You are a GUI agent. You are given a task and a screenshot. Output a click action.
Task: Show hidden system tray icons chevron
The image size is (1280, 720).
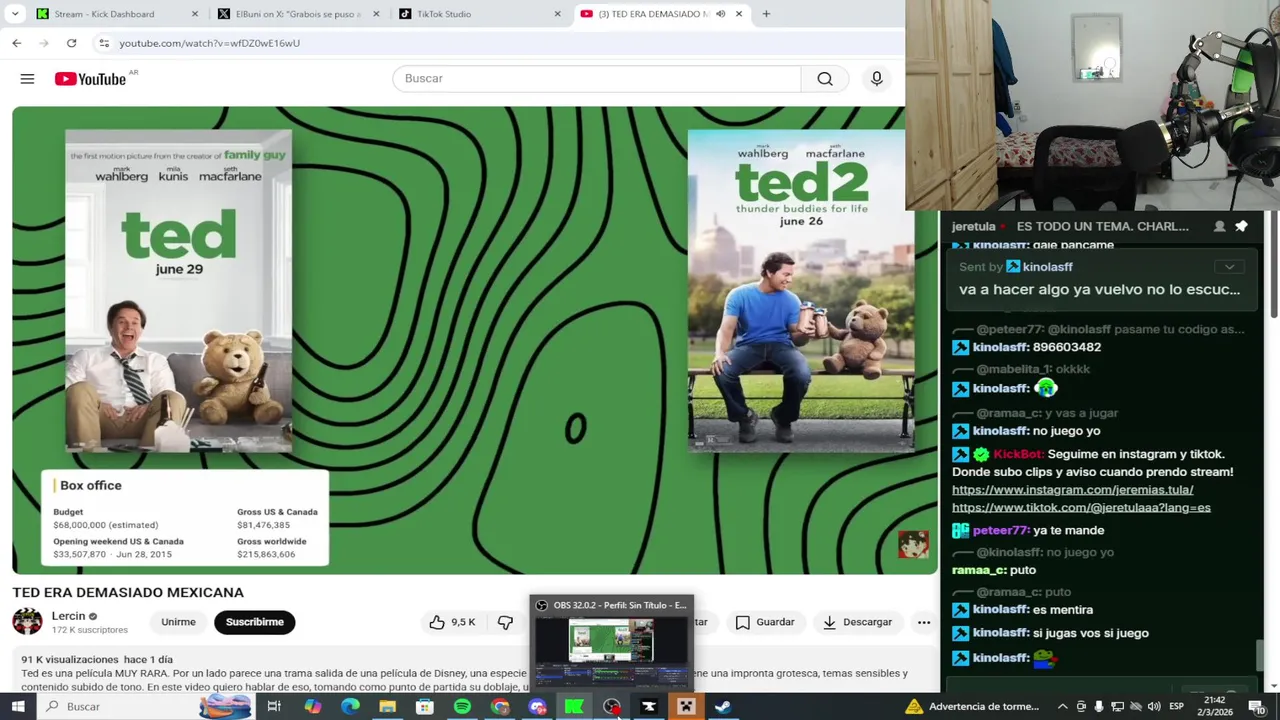[1062, 707]
